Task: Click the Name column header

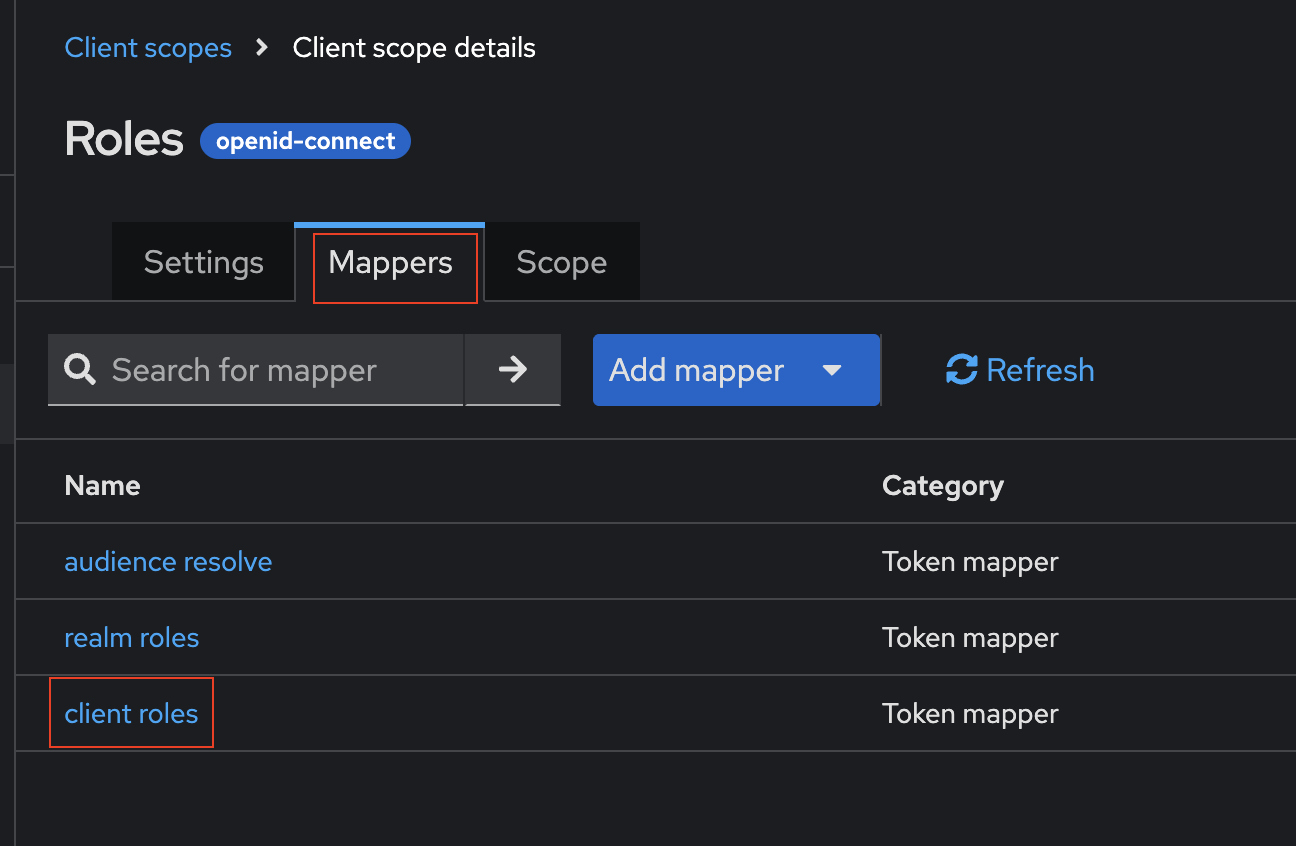Action: 102,486
